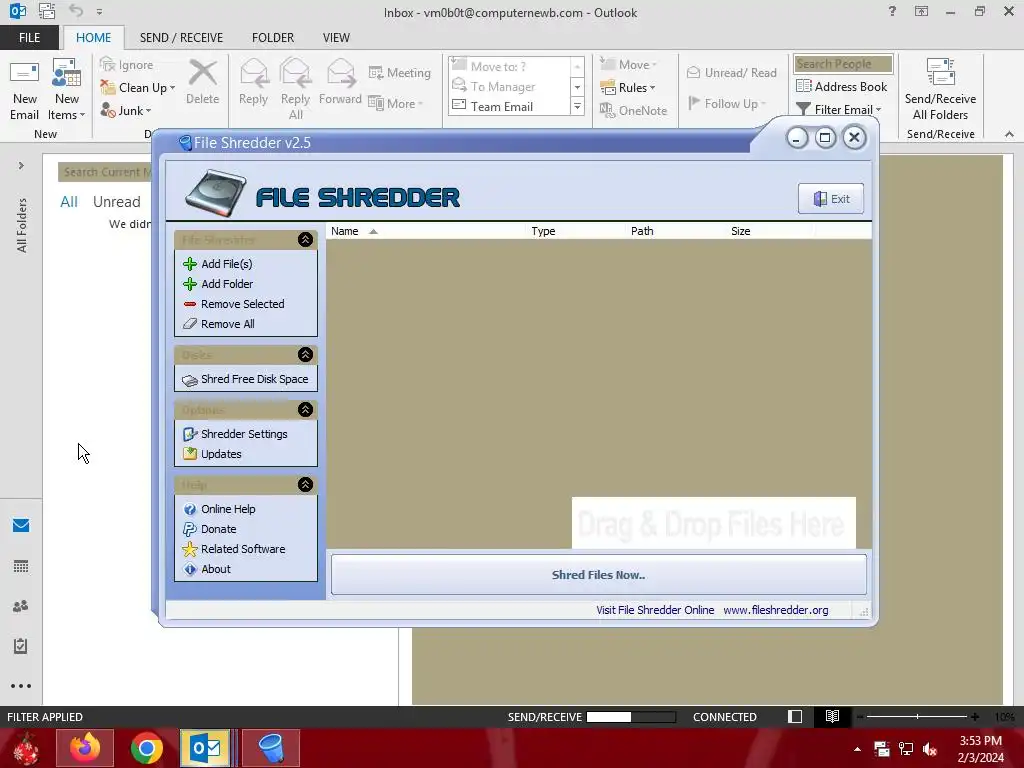Click the Shred Files Now button
1024x768 pixels.
pos(599,575)
